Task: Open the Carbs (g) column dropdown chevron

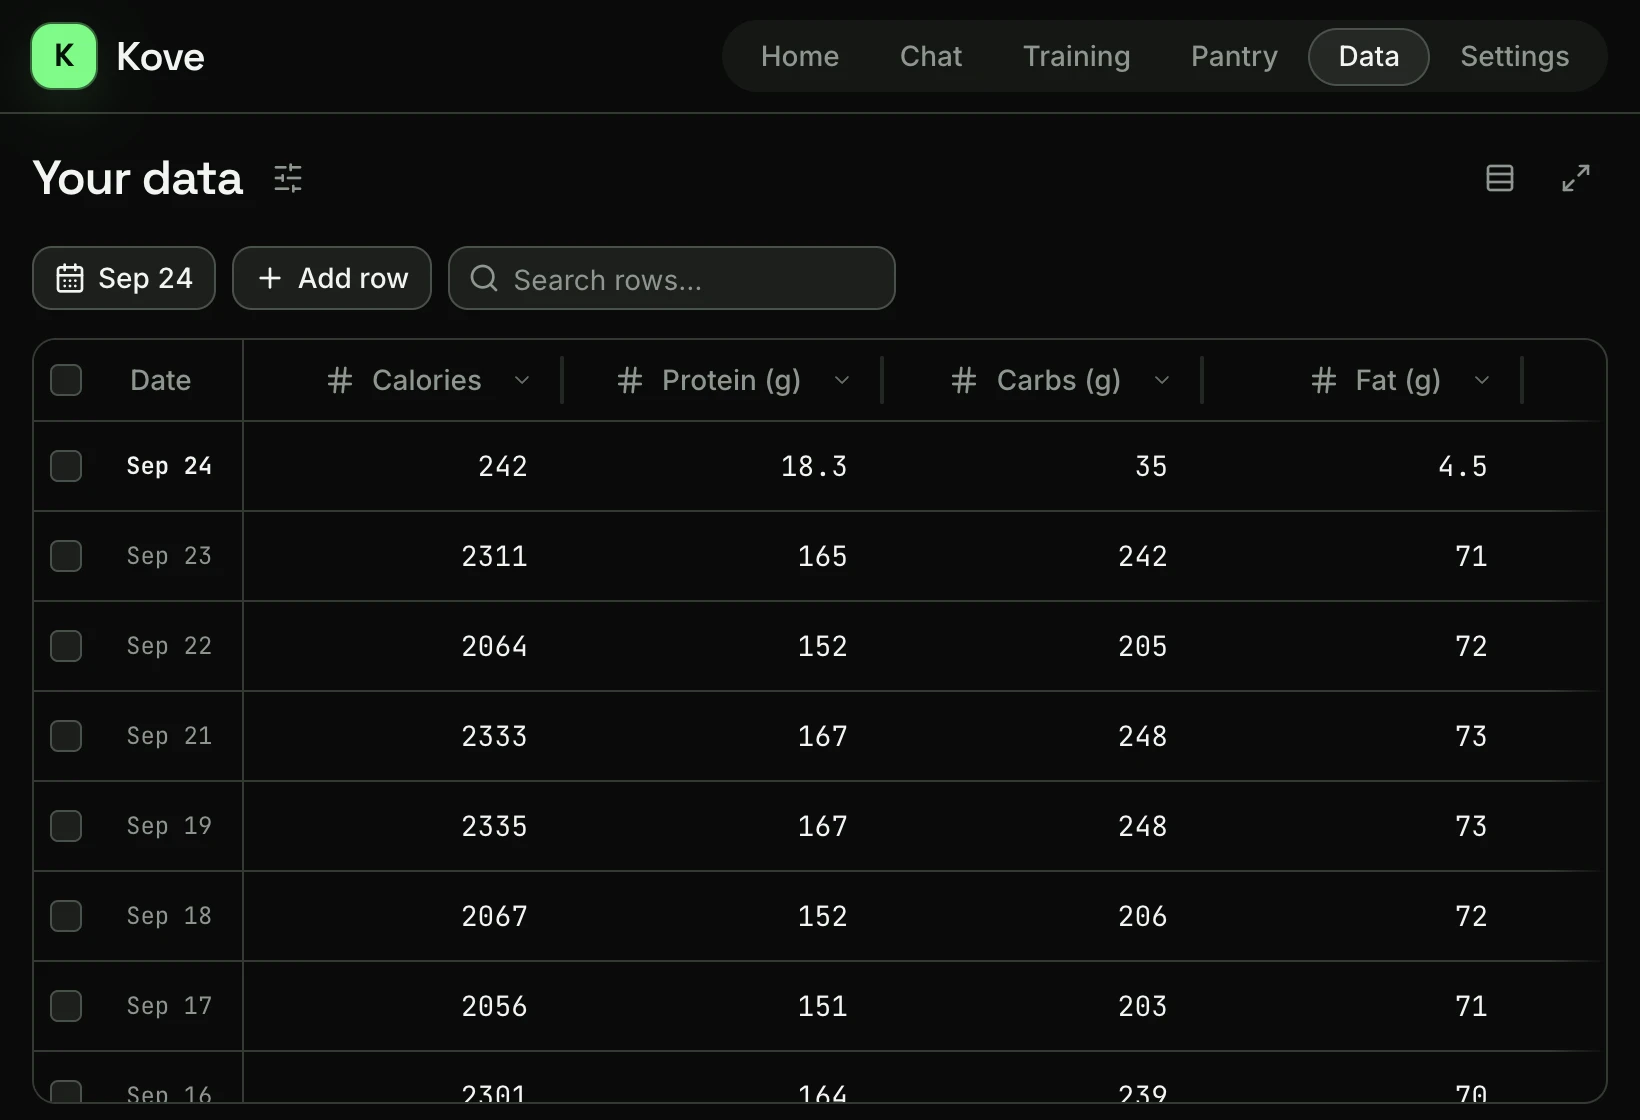Action: click(1162, 380)
